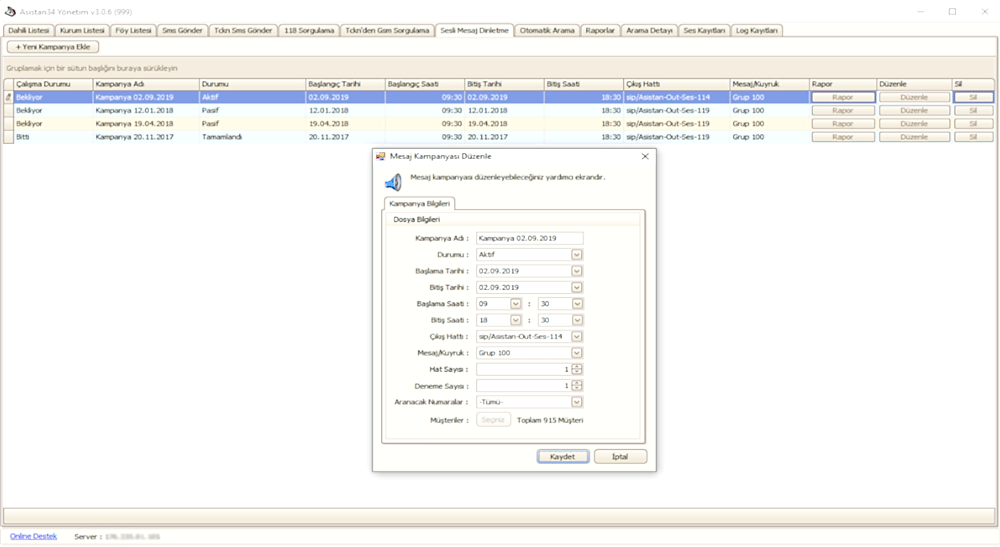The height and width of the screenshot is (547, 1000).
Task: Click the Asistan34 Yönetim app icon
Action: click(x=9, y=11)
